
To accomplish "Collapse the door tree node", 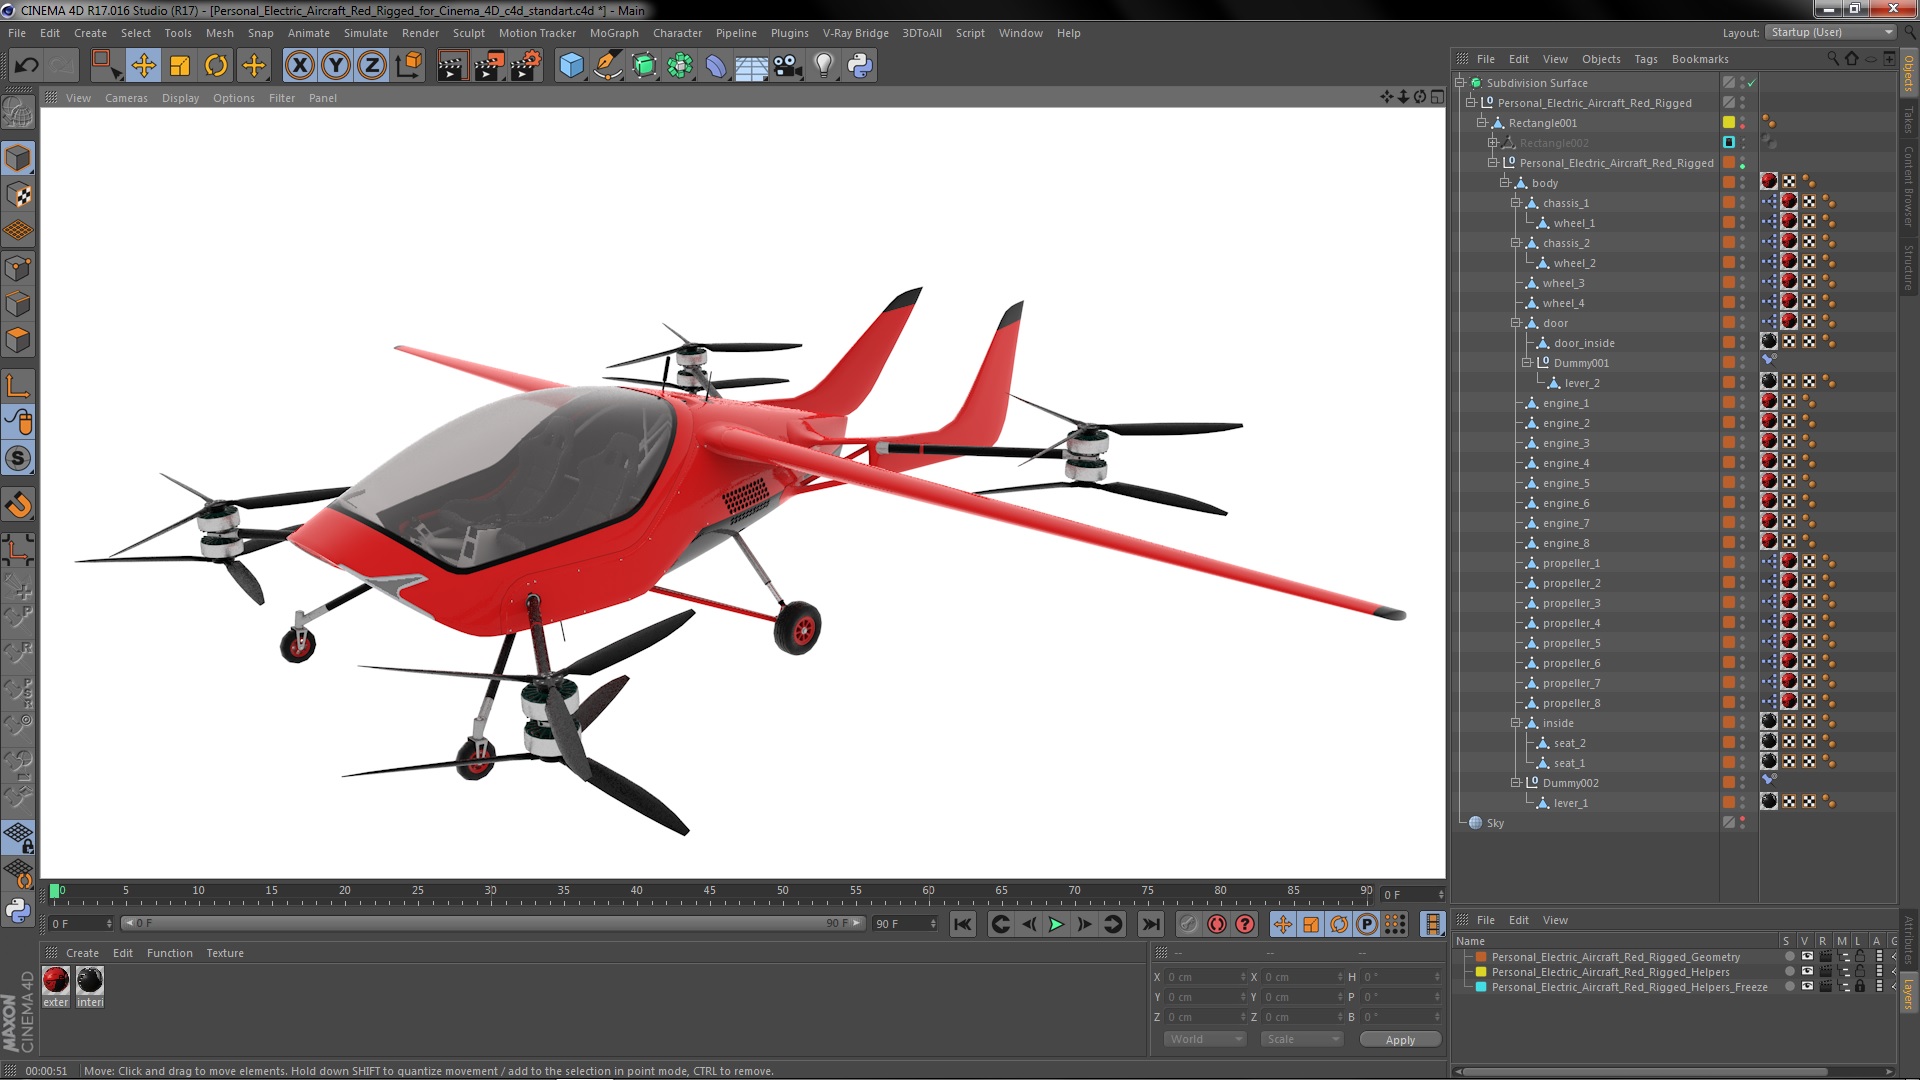I will pyautogui.click(x=1515, y=323).
